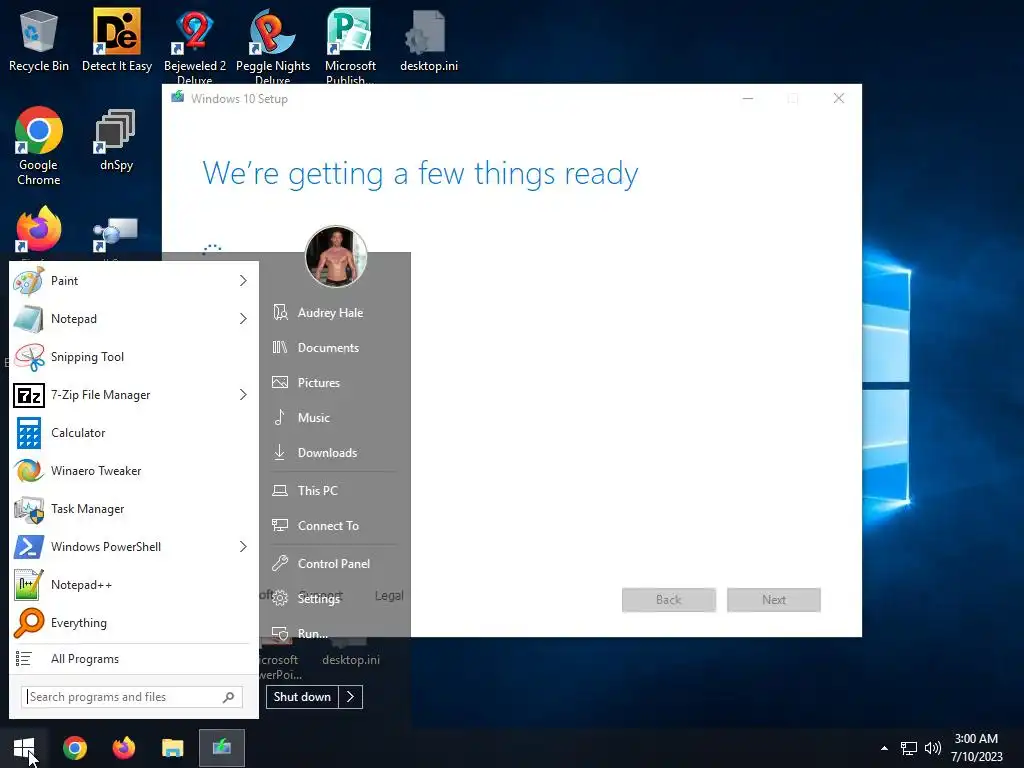1024x768 pixels.
Task: Open the volume tray icon
Action: click(933, 748)
